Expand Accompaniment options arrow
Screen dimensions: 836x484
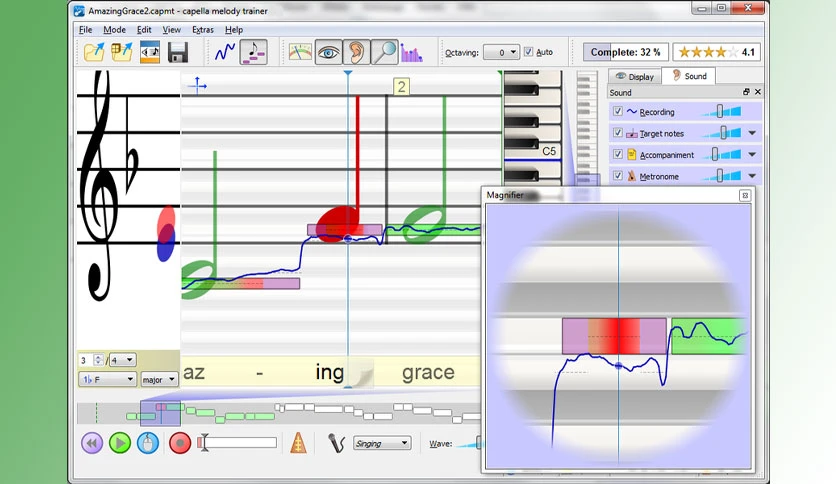752,154
